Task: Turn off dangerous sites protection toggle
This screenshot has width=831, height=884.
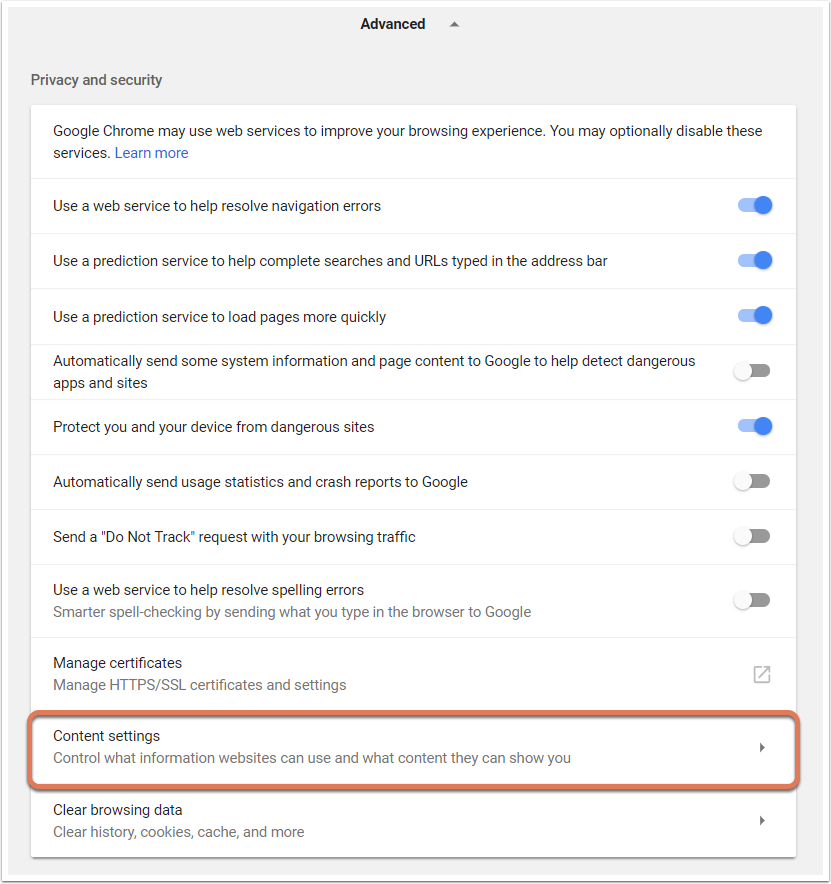Action: point(755,426)
